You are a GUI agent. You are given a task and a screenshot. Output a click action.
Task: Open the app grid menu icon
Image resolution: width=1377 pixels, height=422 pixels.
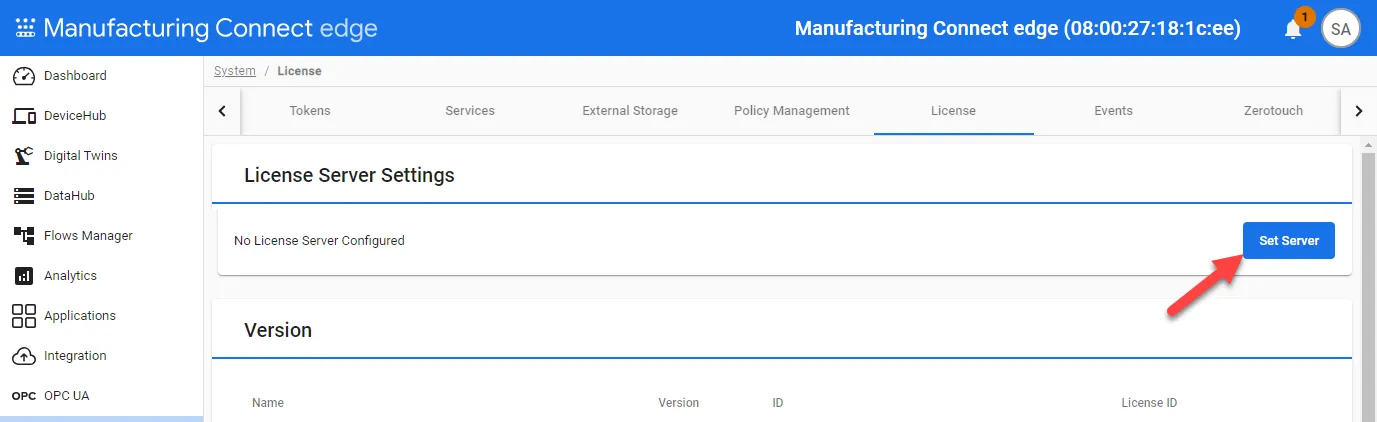(x=24, y=28)
